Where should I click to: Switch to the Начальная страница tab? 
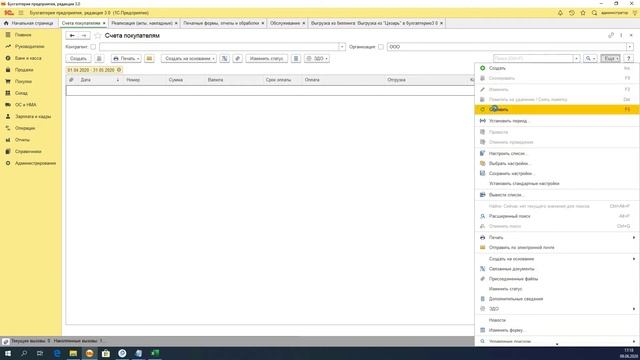29,23
